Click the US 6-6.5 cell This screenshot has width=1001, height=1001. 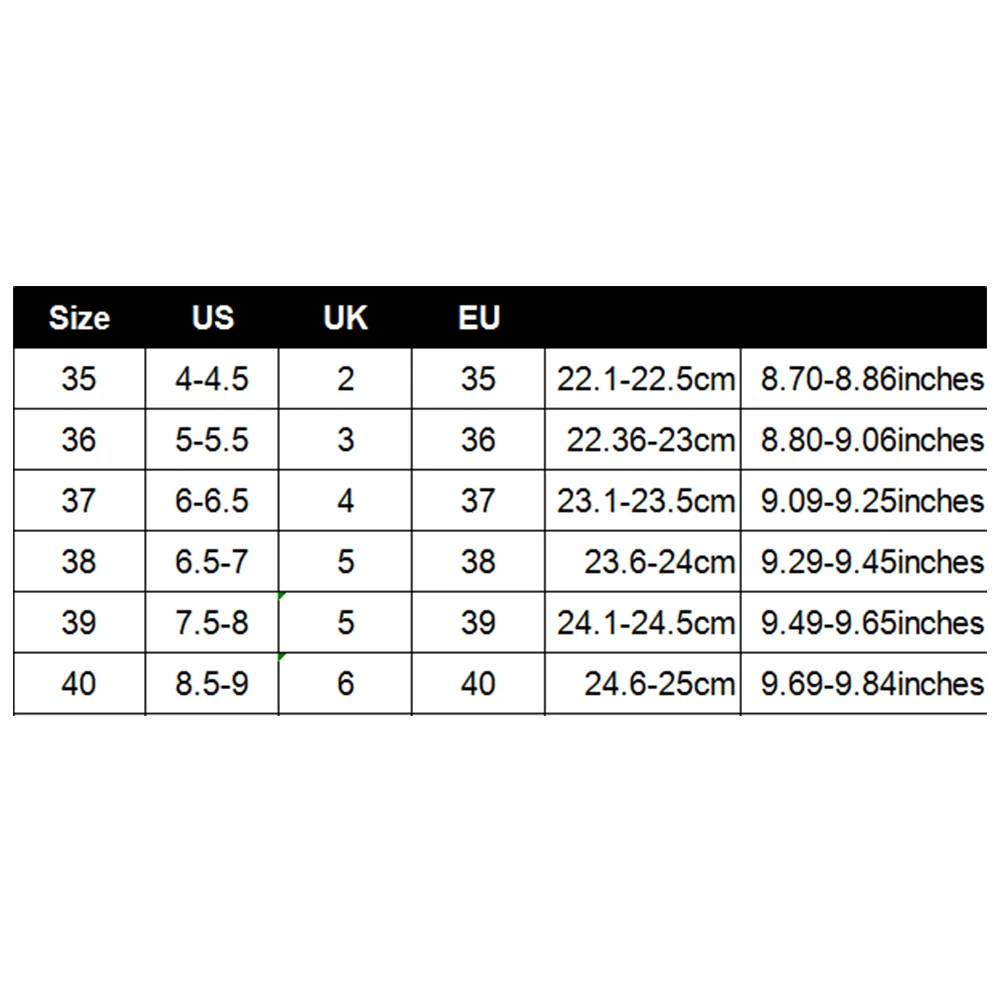212,501
